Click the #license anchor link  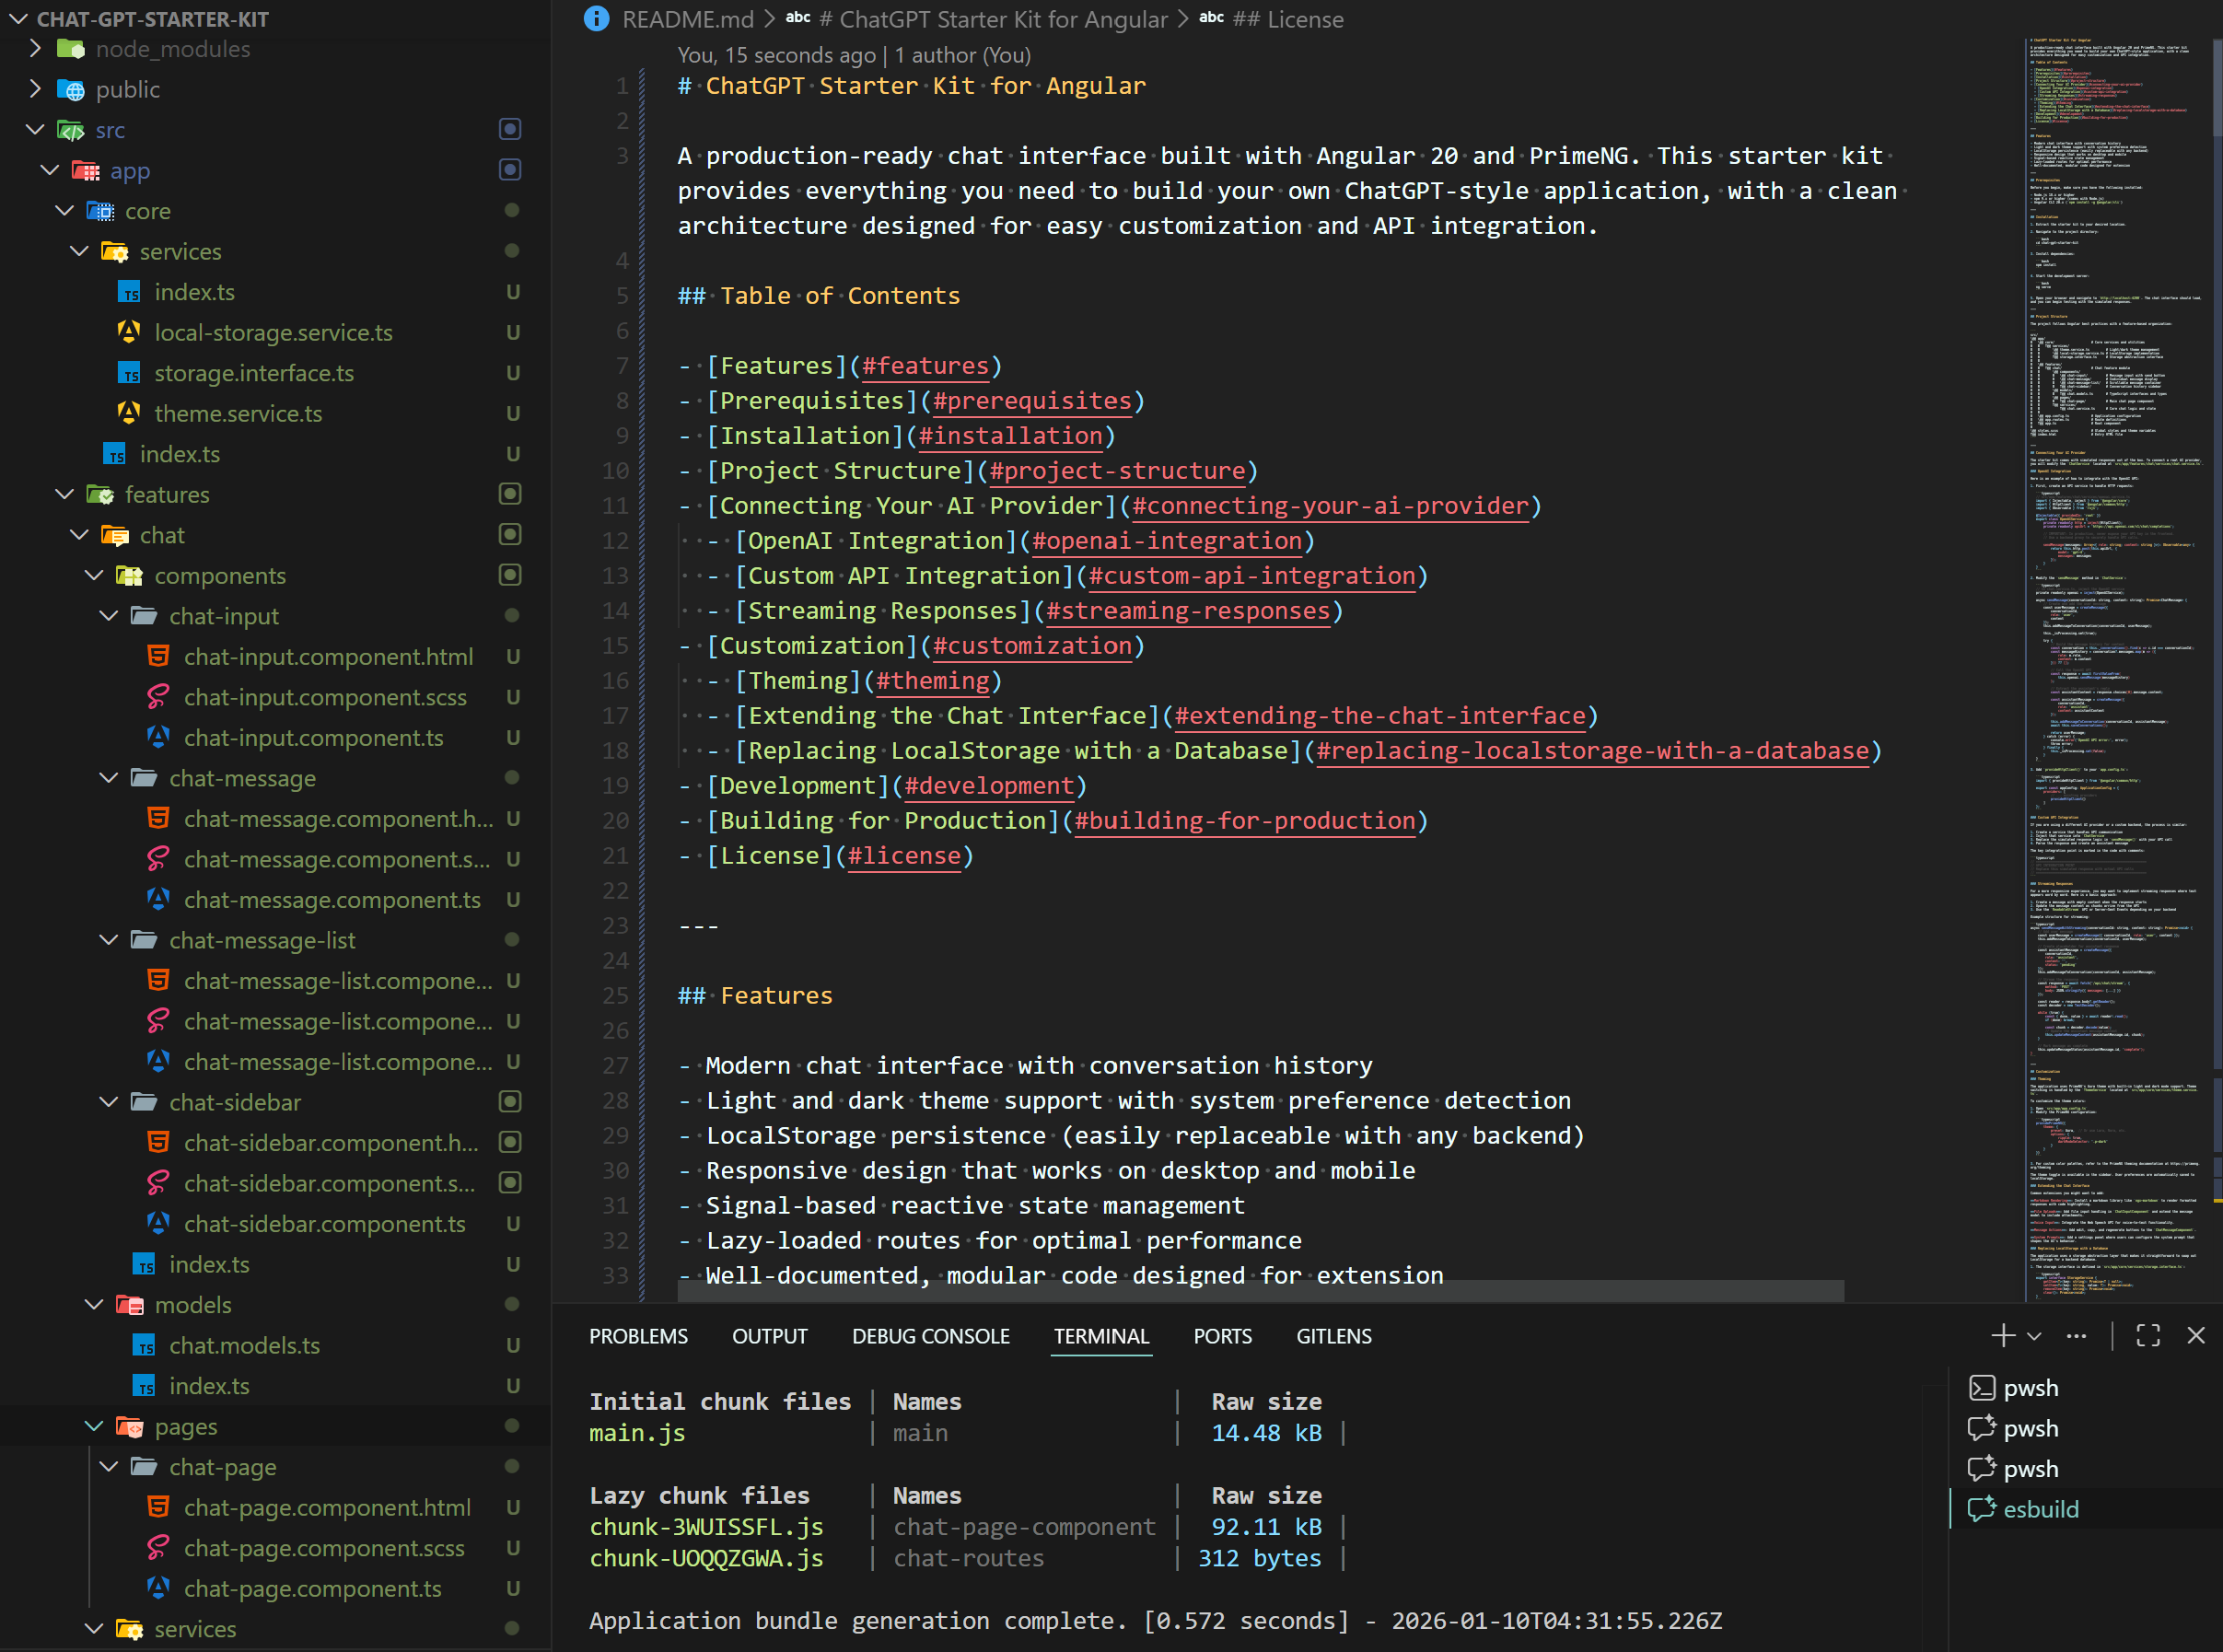click(903, 856)
